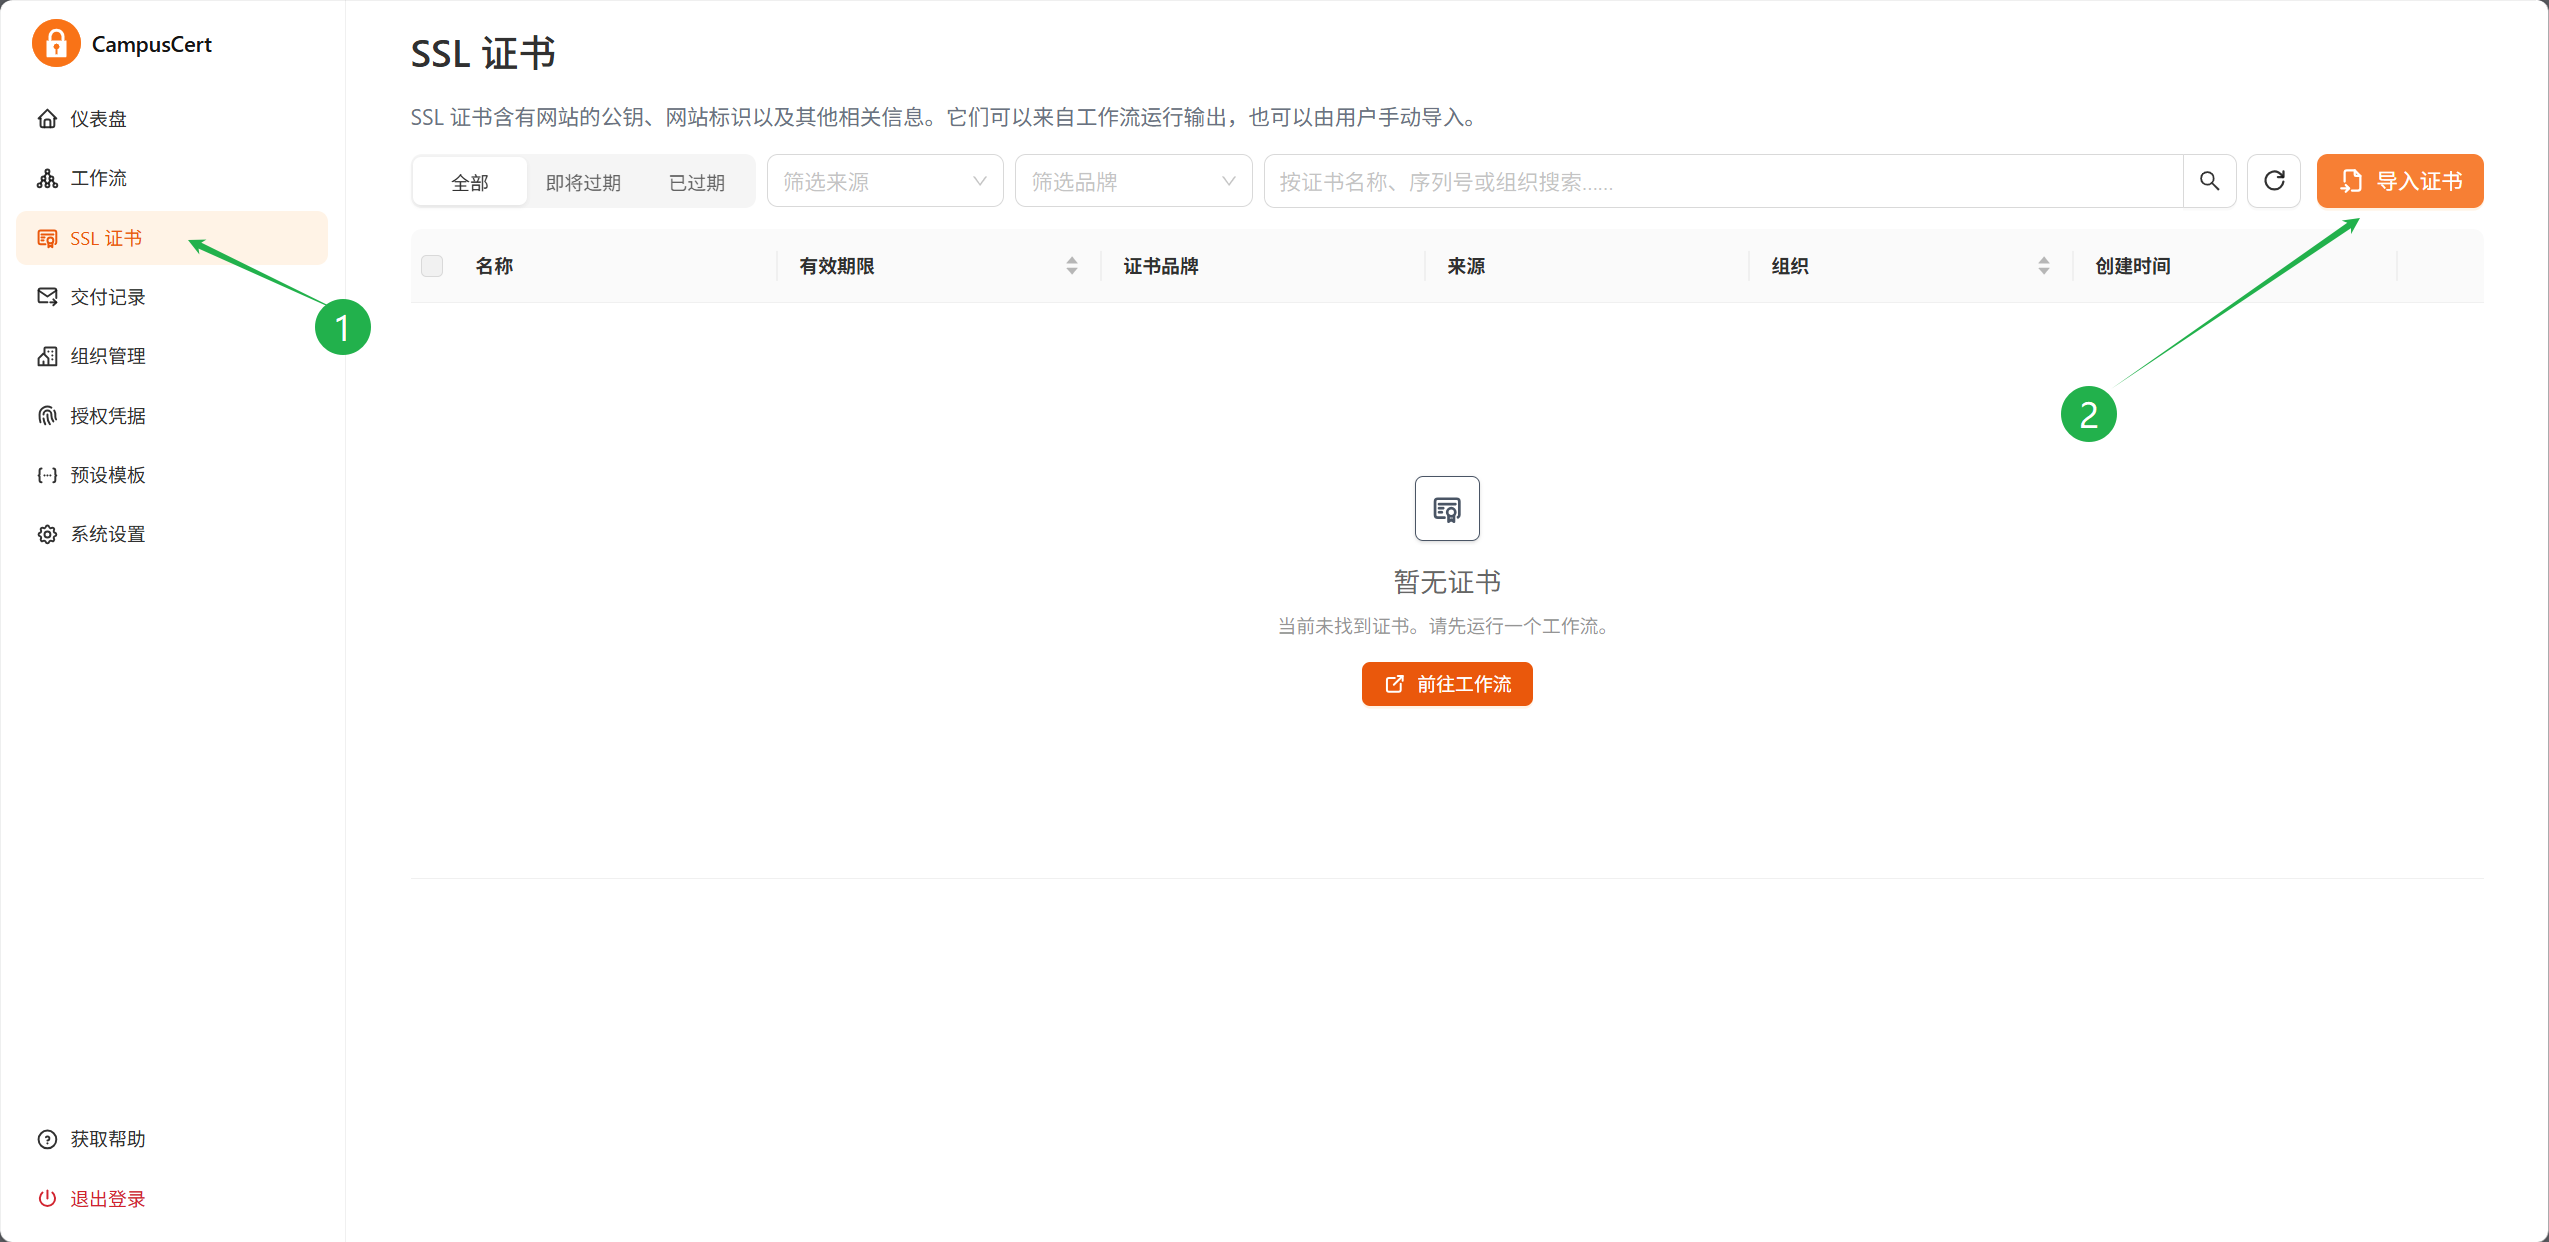The height and width of the screenshot is (1242, 2549).
Task: Click the 暂无证书 empty state text
Action: click(x=1447, y=582)
